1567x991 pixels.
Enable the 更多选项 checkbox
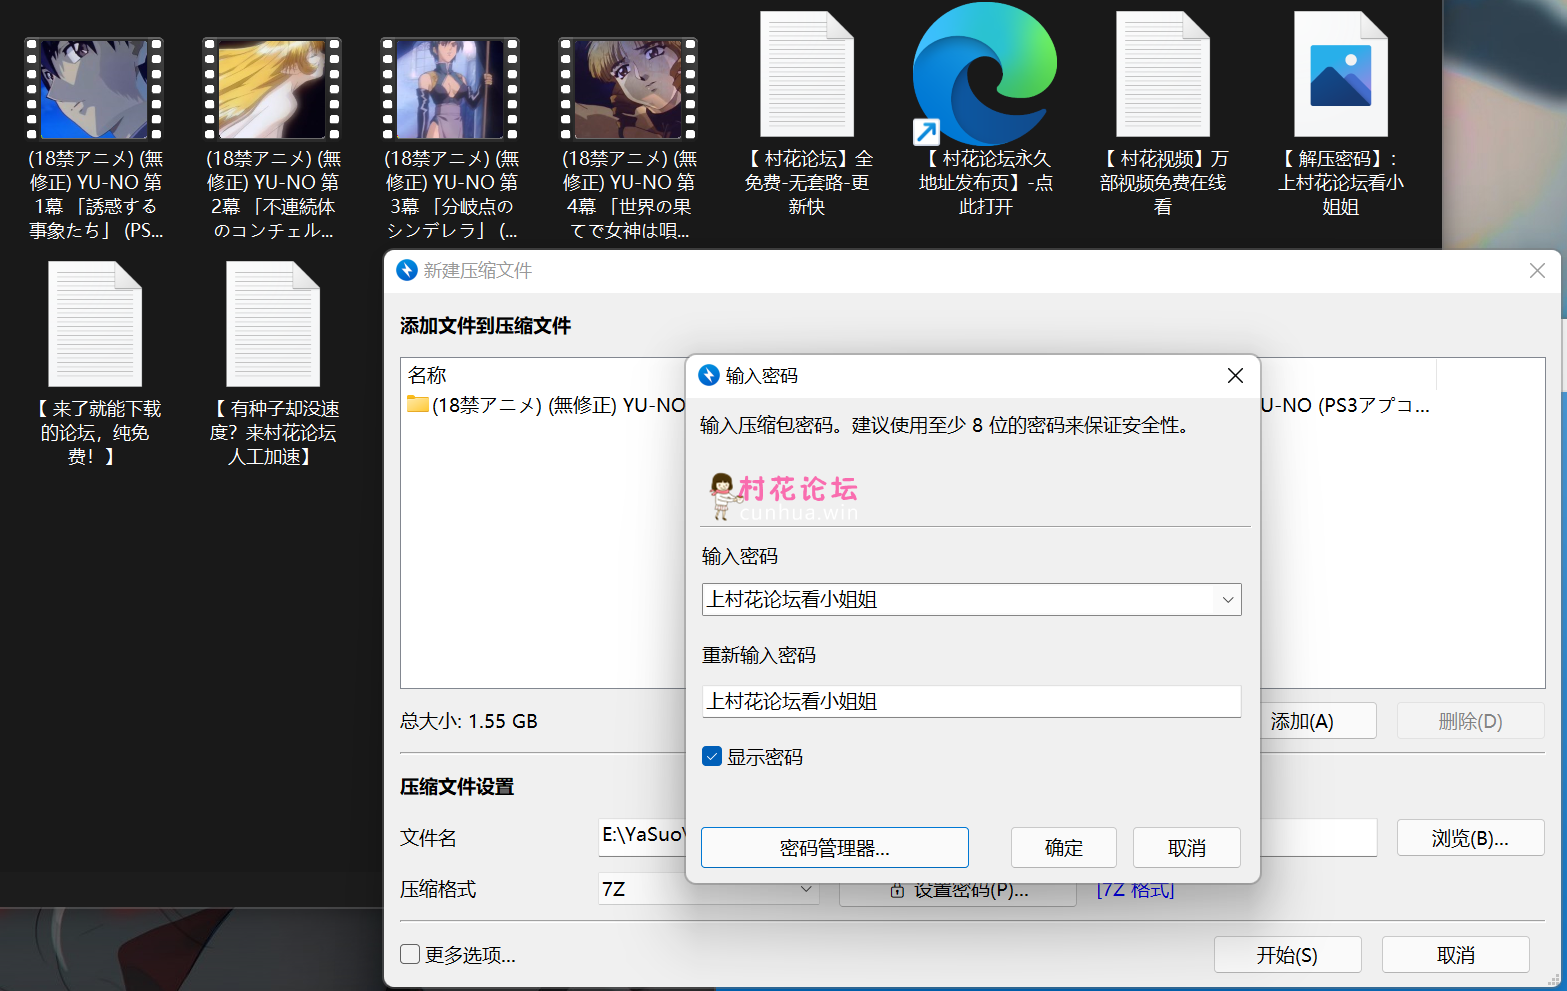(x=410, y=954)
